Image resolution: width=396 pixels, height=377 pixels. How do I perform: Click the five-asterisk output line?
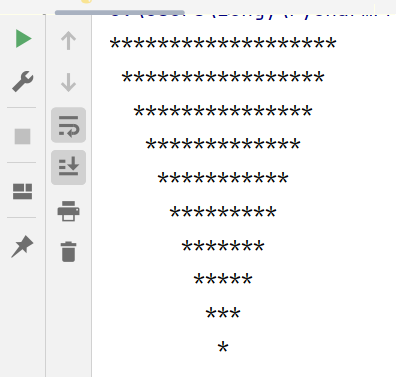pos(223,280)
